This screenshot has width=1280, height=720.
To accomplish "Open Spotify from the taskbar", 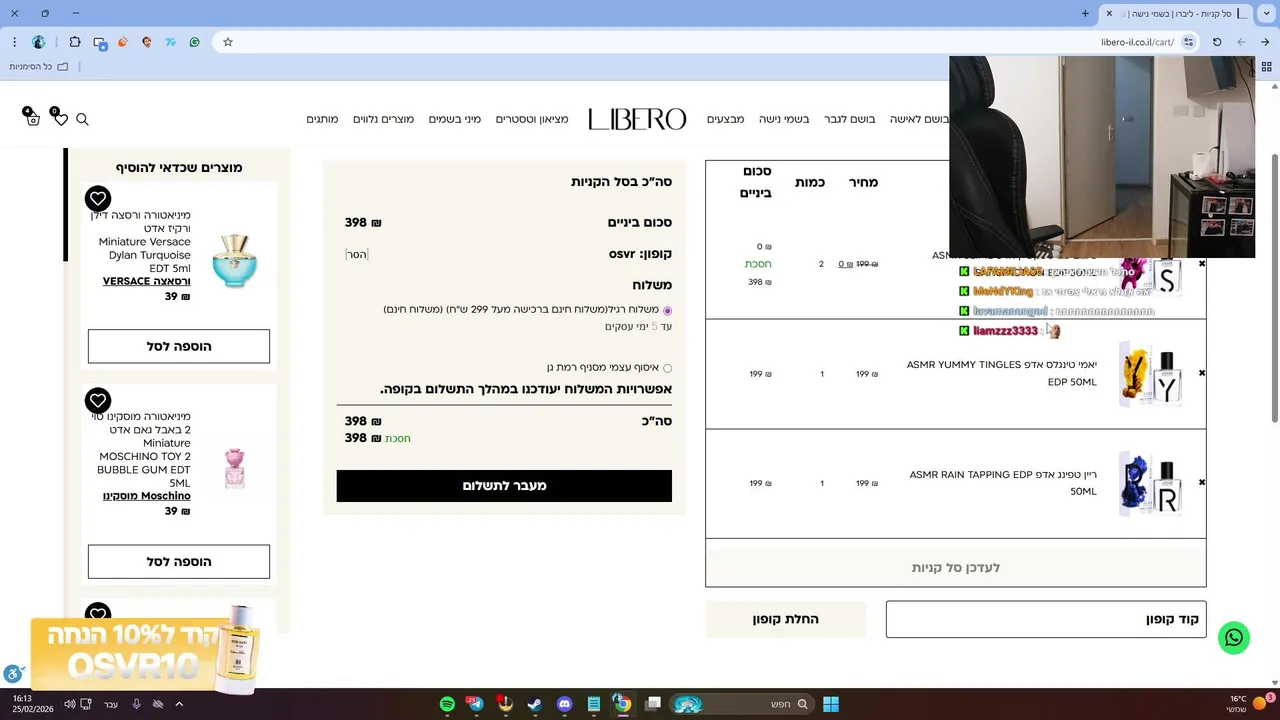I will [447, 704].
